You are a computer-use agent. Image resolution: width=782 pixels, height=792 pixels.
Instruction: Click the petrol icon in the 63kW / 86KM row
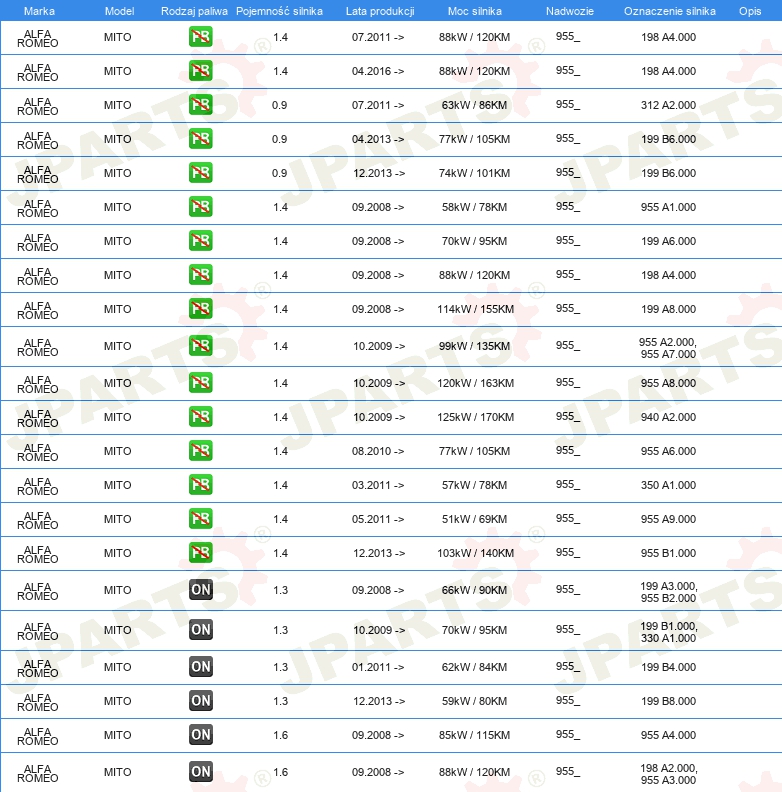200,105
